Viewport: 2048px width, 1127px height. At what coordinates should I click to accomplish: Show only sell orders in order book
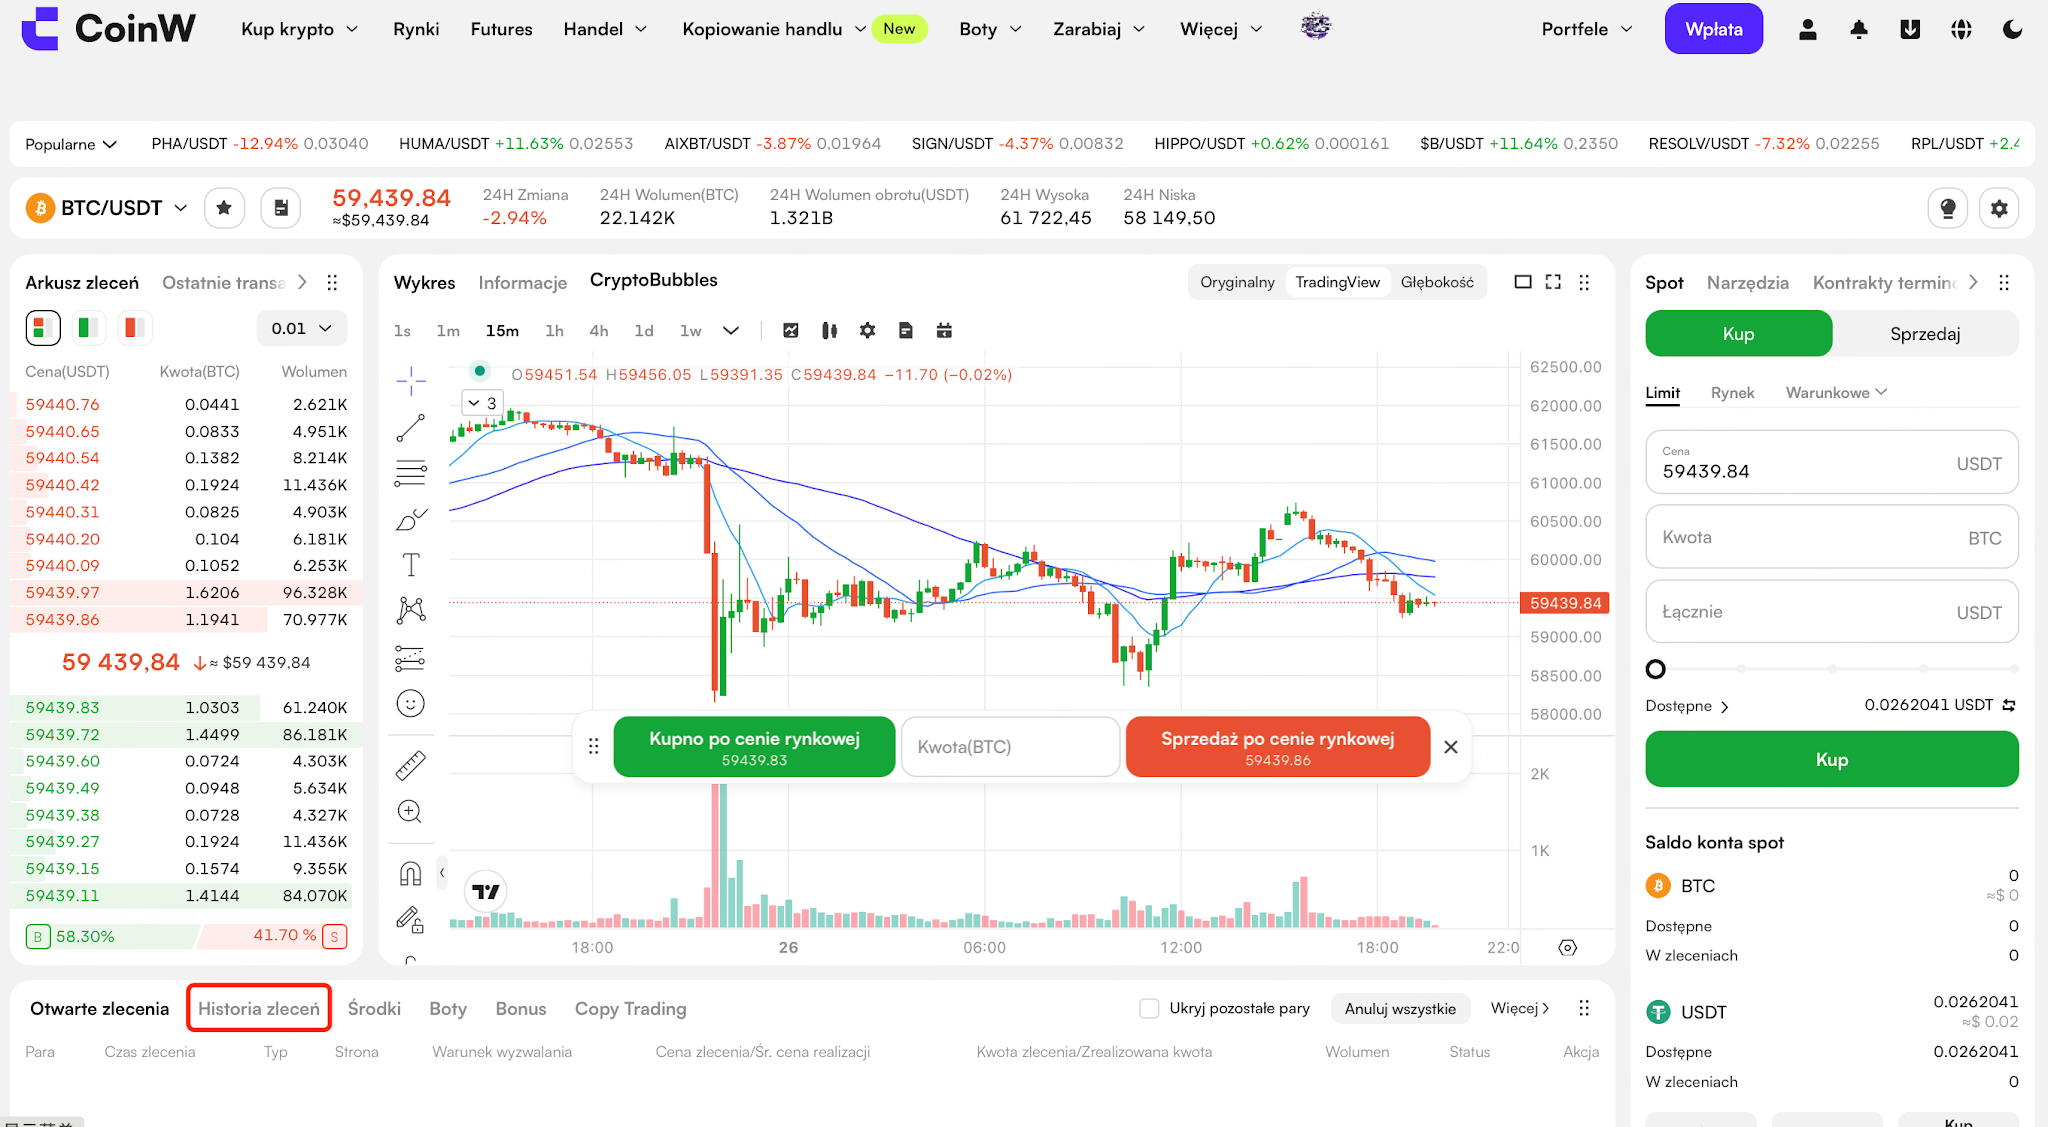pos(134,327)
